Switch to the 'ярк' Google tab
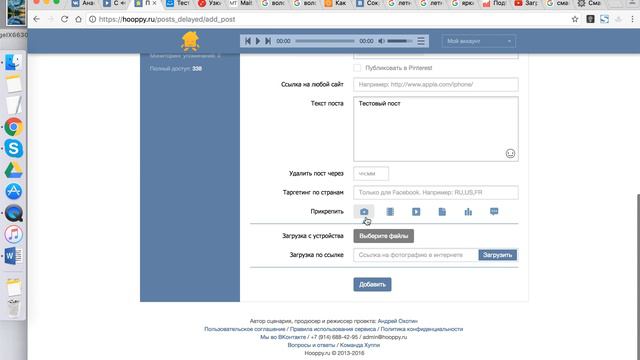 [x=462, y=3]
